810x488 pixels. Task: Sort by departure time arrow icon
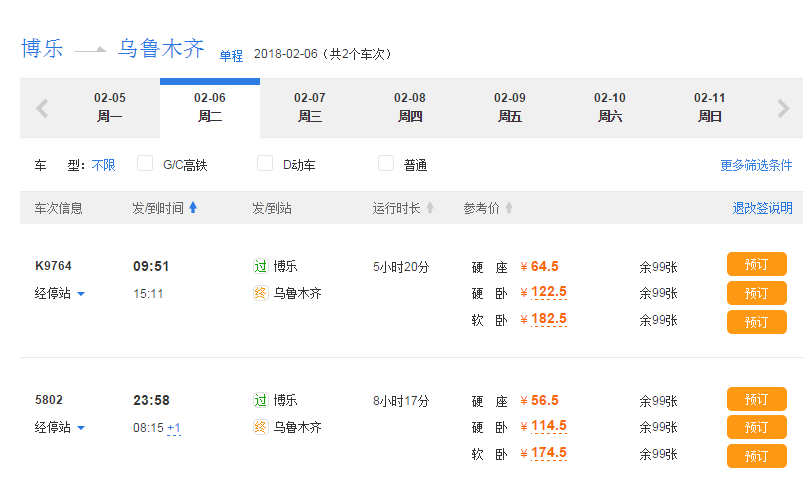(x=193, y=208)
